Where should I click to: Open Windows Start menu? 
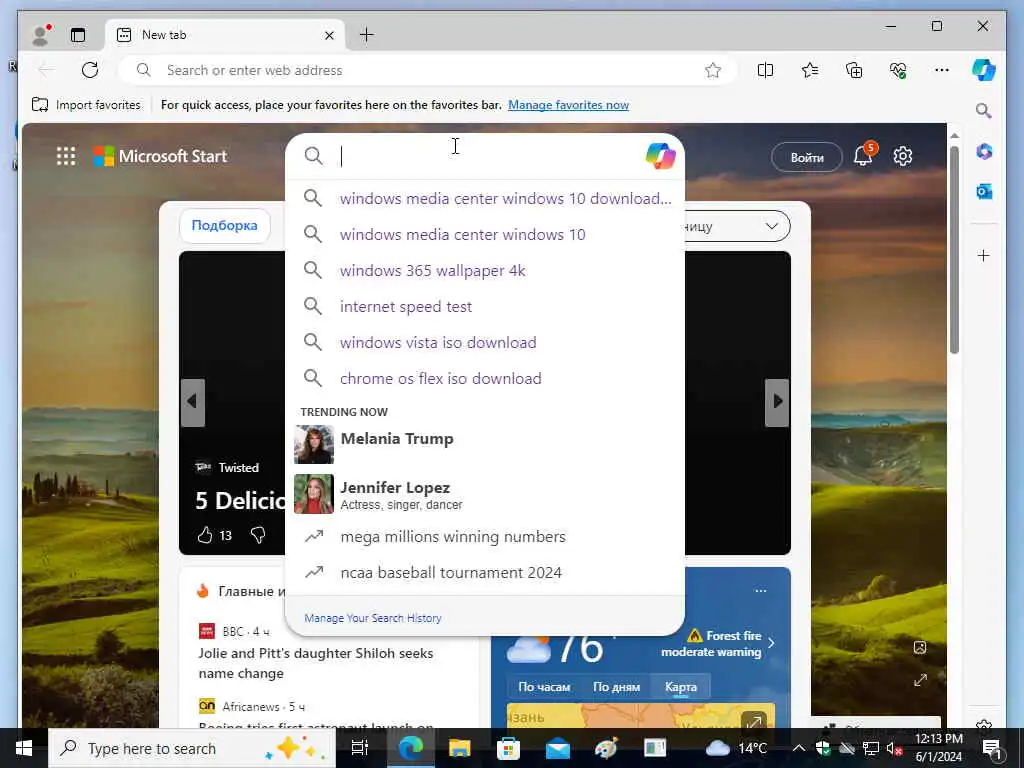coord(24,748)
